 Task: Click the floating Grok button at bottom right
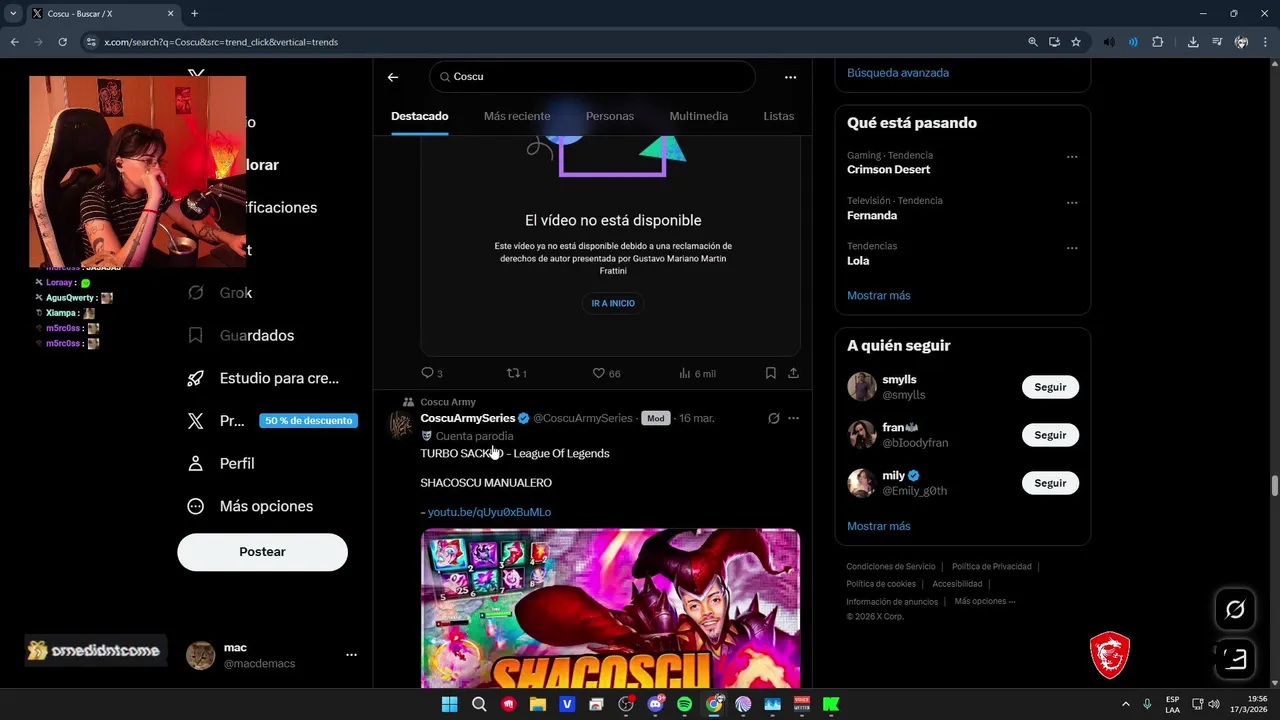1235,609
